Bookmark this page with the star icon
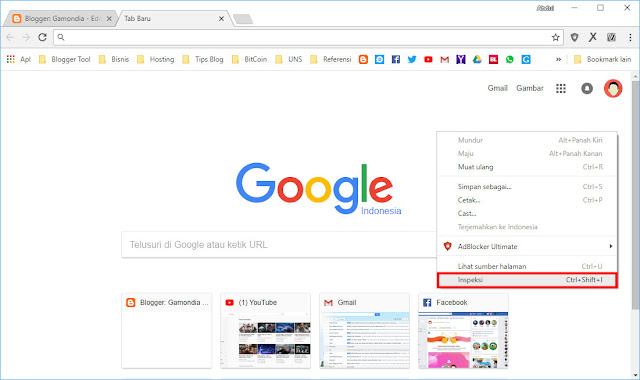 click(x=555, y=37)
